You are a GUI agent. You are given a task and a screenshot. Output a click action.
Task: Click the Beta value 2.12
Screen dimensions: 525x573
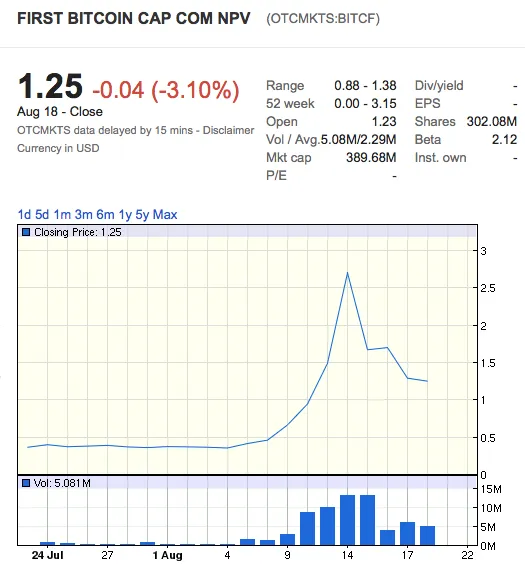(x=505, y=140)
